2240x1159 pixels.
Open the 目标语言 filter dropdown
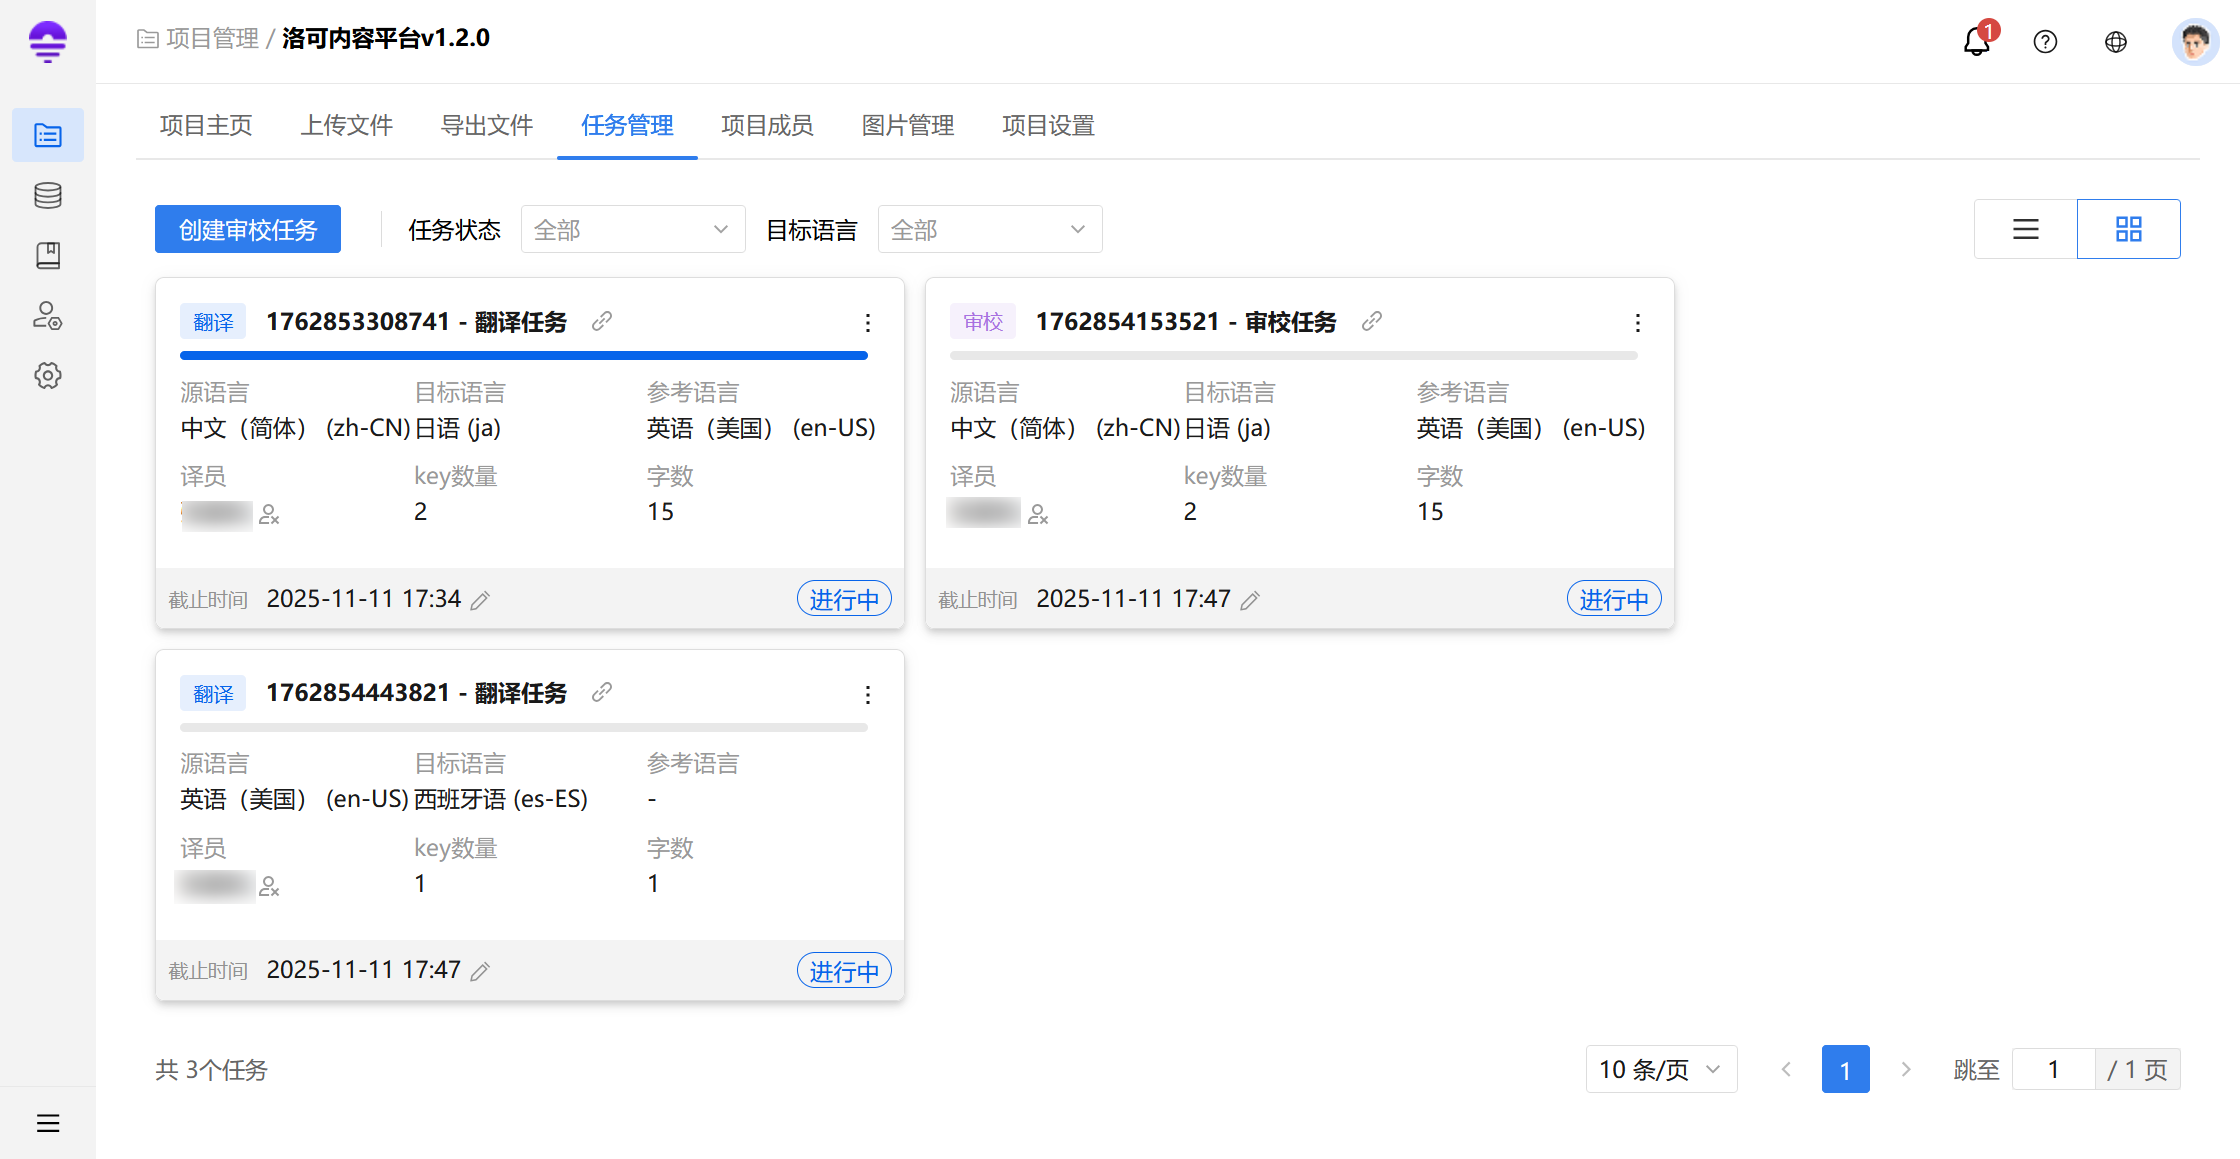pos(989,230)
